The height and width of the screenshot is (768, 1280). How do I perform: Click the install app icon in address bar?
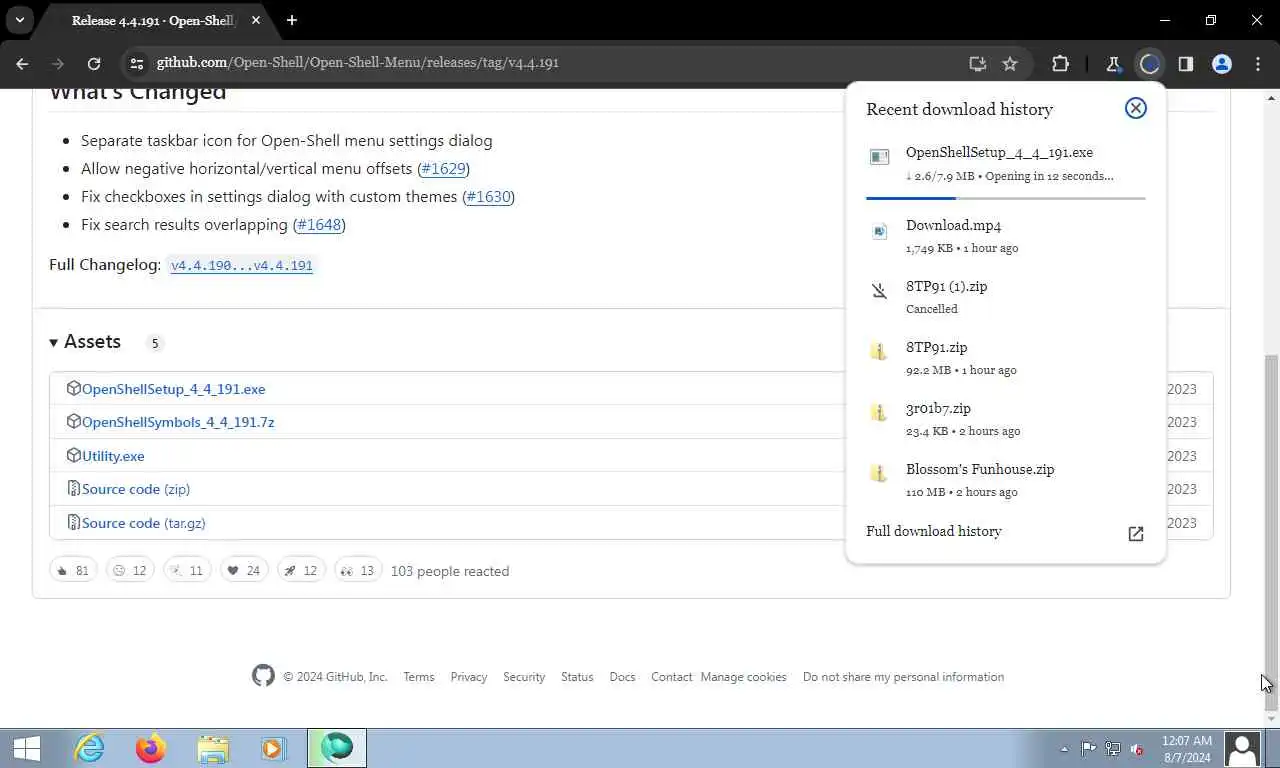[977, 63]
